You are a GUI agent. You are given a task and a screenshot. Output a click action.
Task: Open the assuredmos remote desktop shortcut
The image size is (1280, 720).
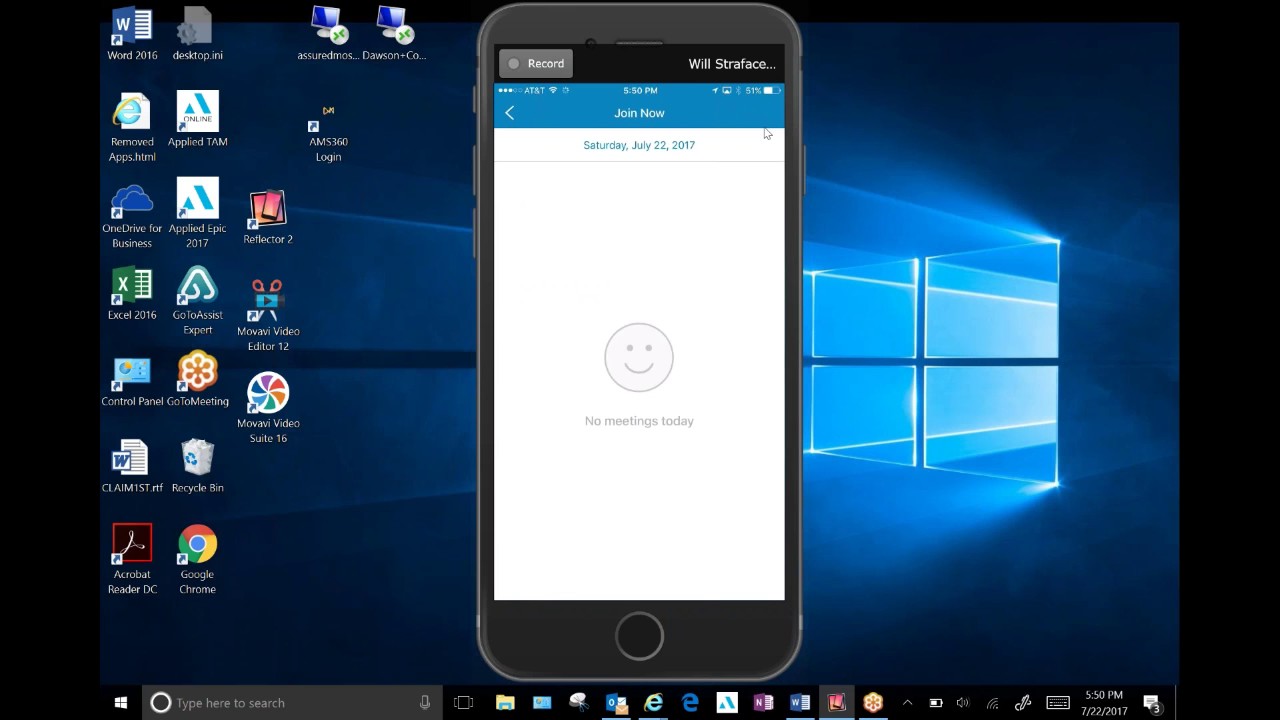pyautogui.click(x=328, y=34)
